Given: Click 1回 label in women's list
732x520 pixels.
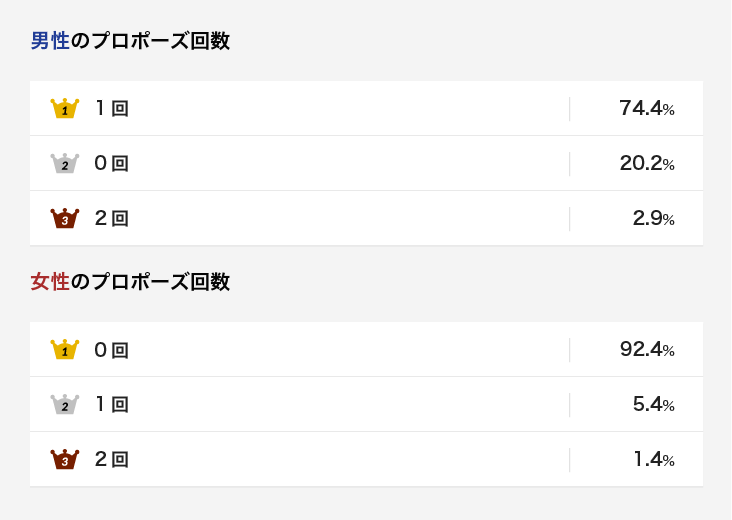Looking at the screenshot, I should 112,404.
